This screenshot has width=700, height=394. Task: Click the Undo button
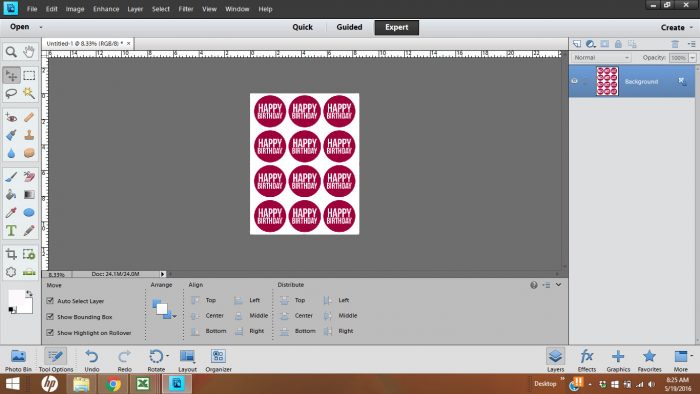pos(92,361)
